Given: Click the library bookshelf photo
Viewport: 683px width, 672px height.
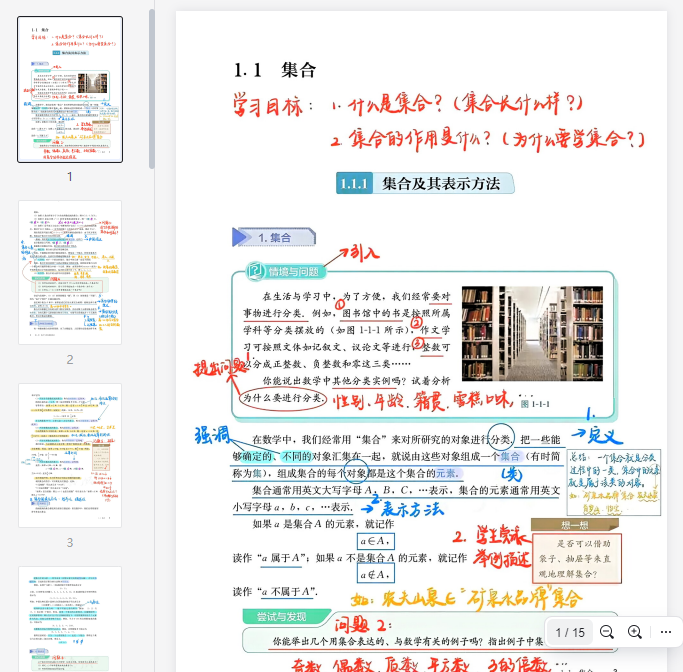Looking at the screenshot, I should (532, 334).
